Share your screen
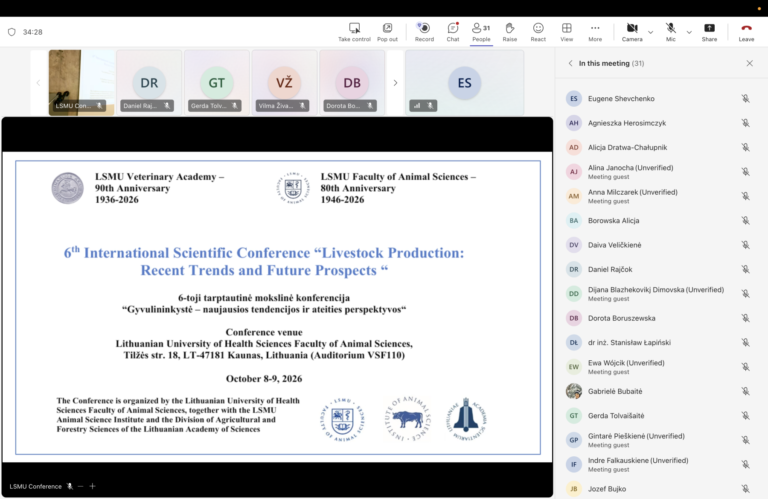The image size is (768, 499). [x=709, y=32]
